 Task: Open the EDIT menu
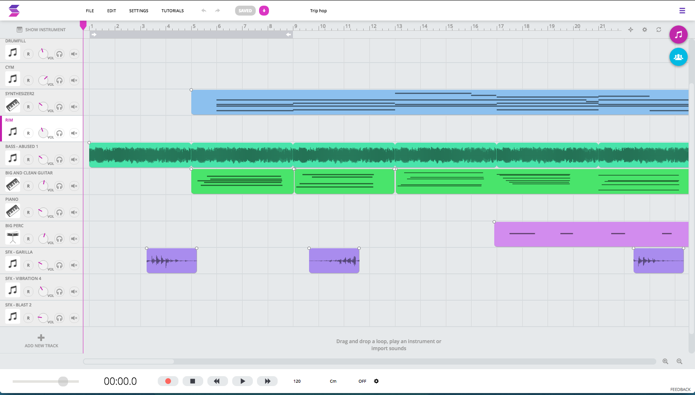[111, 11]
